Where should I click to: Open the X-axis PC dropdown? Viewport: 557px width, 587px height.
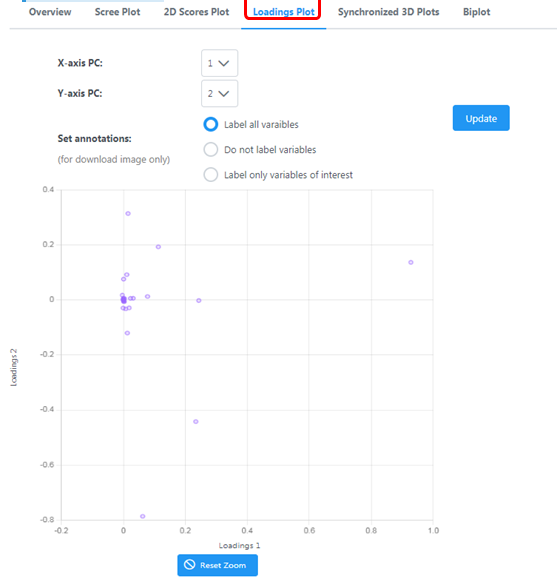pos(219,63)
